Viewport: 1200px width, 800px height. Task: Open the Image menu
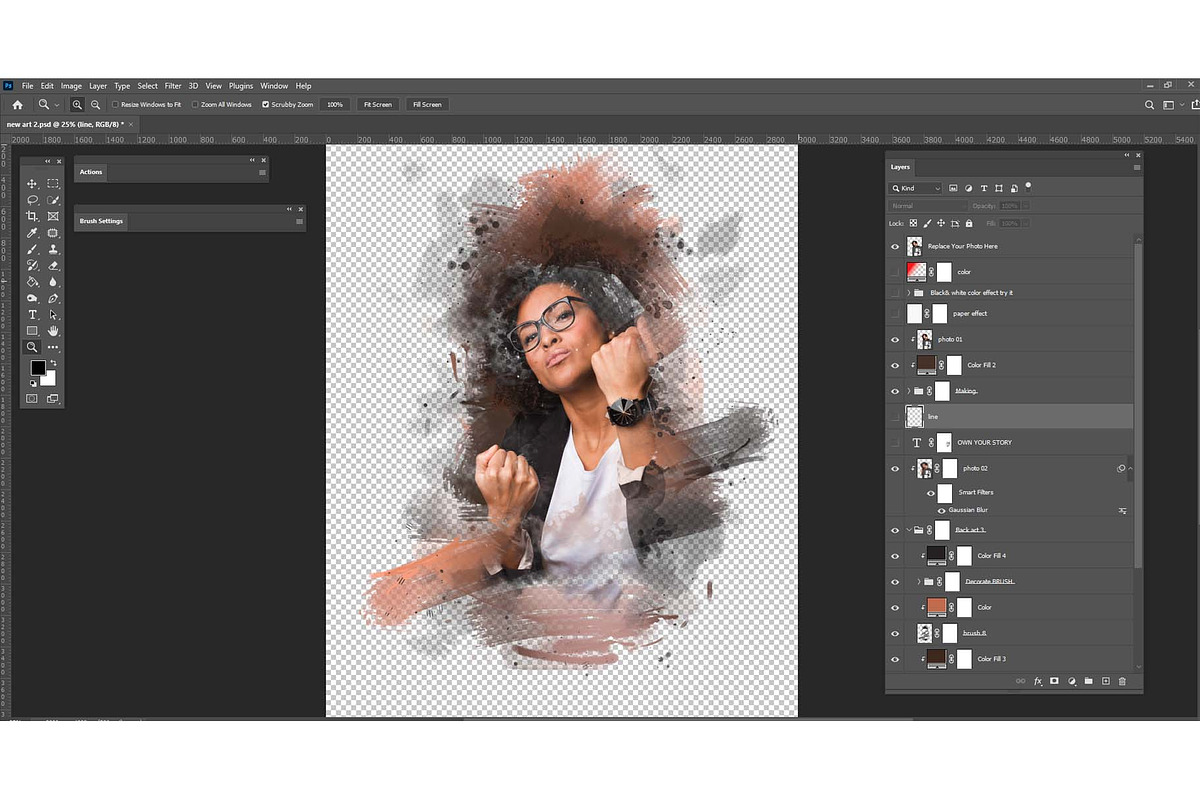pos(71,86)
